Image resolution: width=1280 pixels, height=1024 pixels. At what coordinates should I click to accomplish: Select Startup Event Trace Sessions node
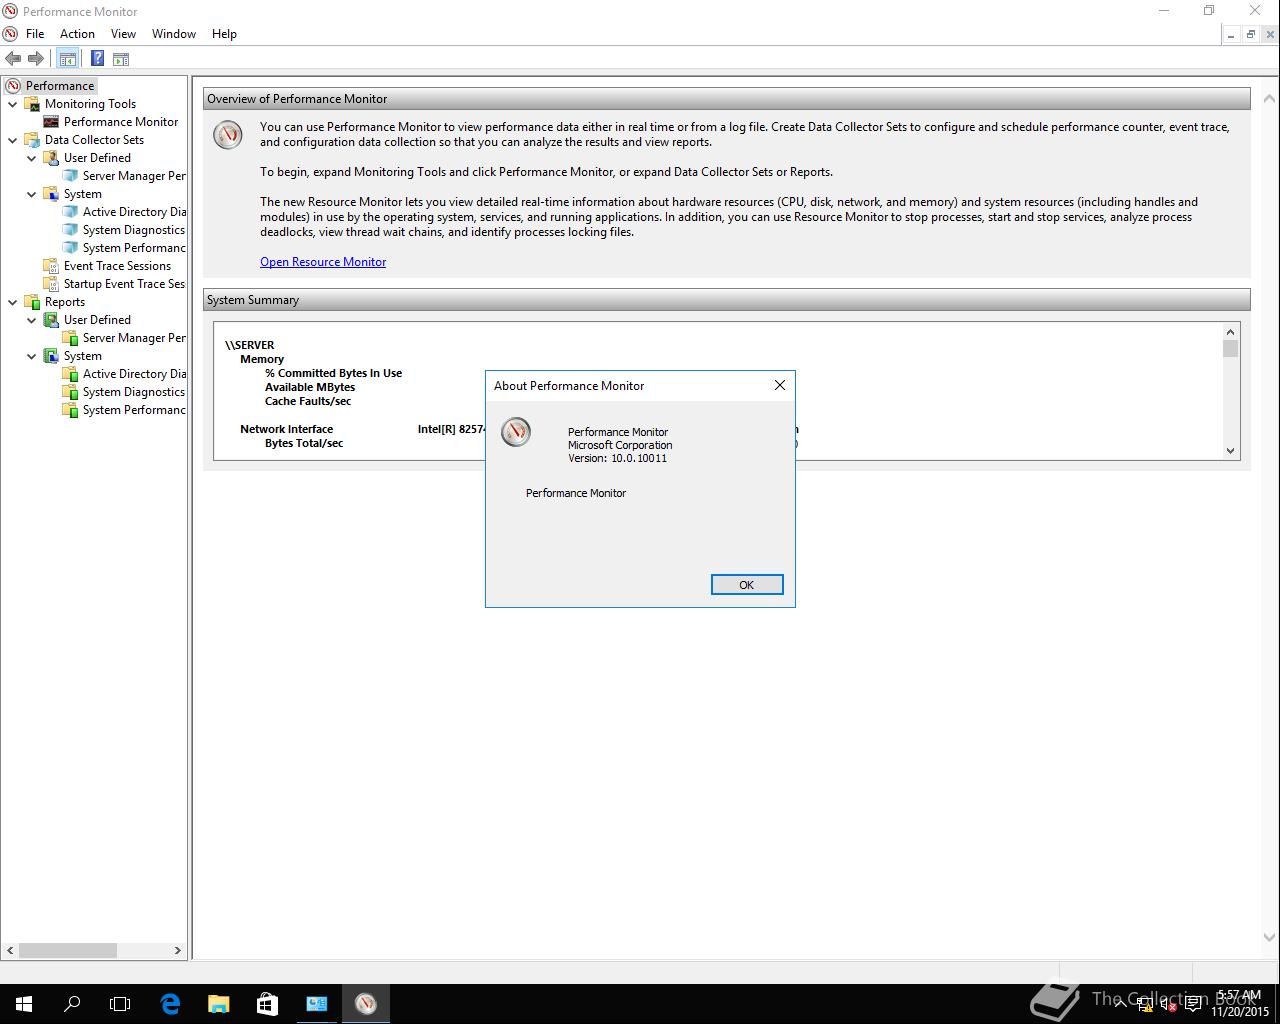124,284
